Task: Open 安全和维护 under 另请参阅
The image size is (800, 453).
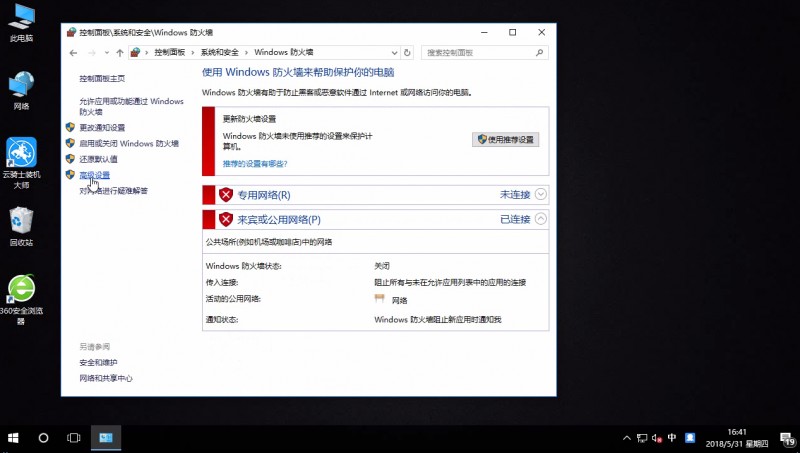Action: coord(98,363)
